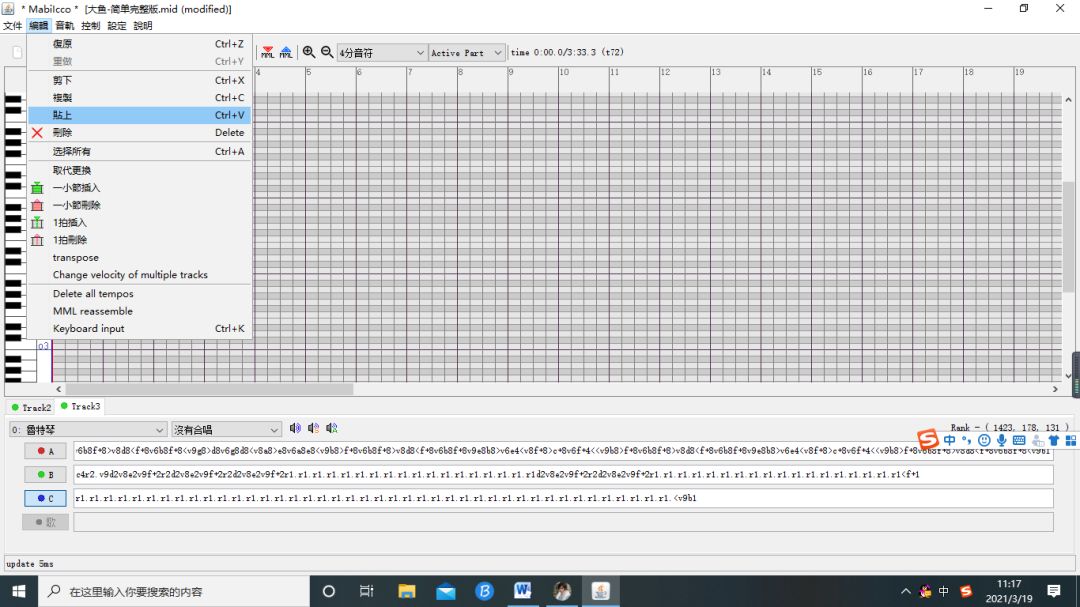
Task: Open the Active Part dropdown
Action: [467, 53]
